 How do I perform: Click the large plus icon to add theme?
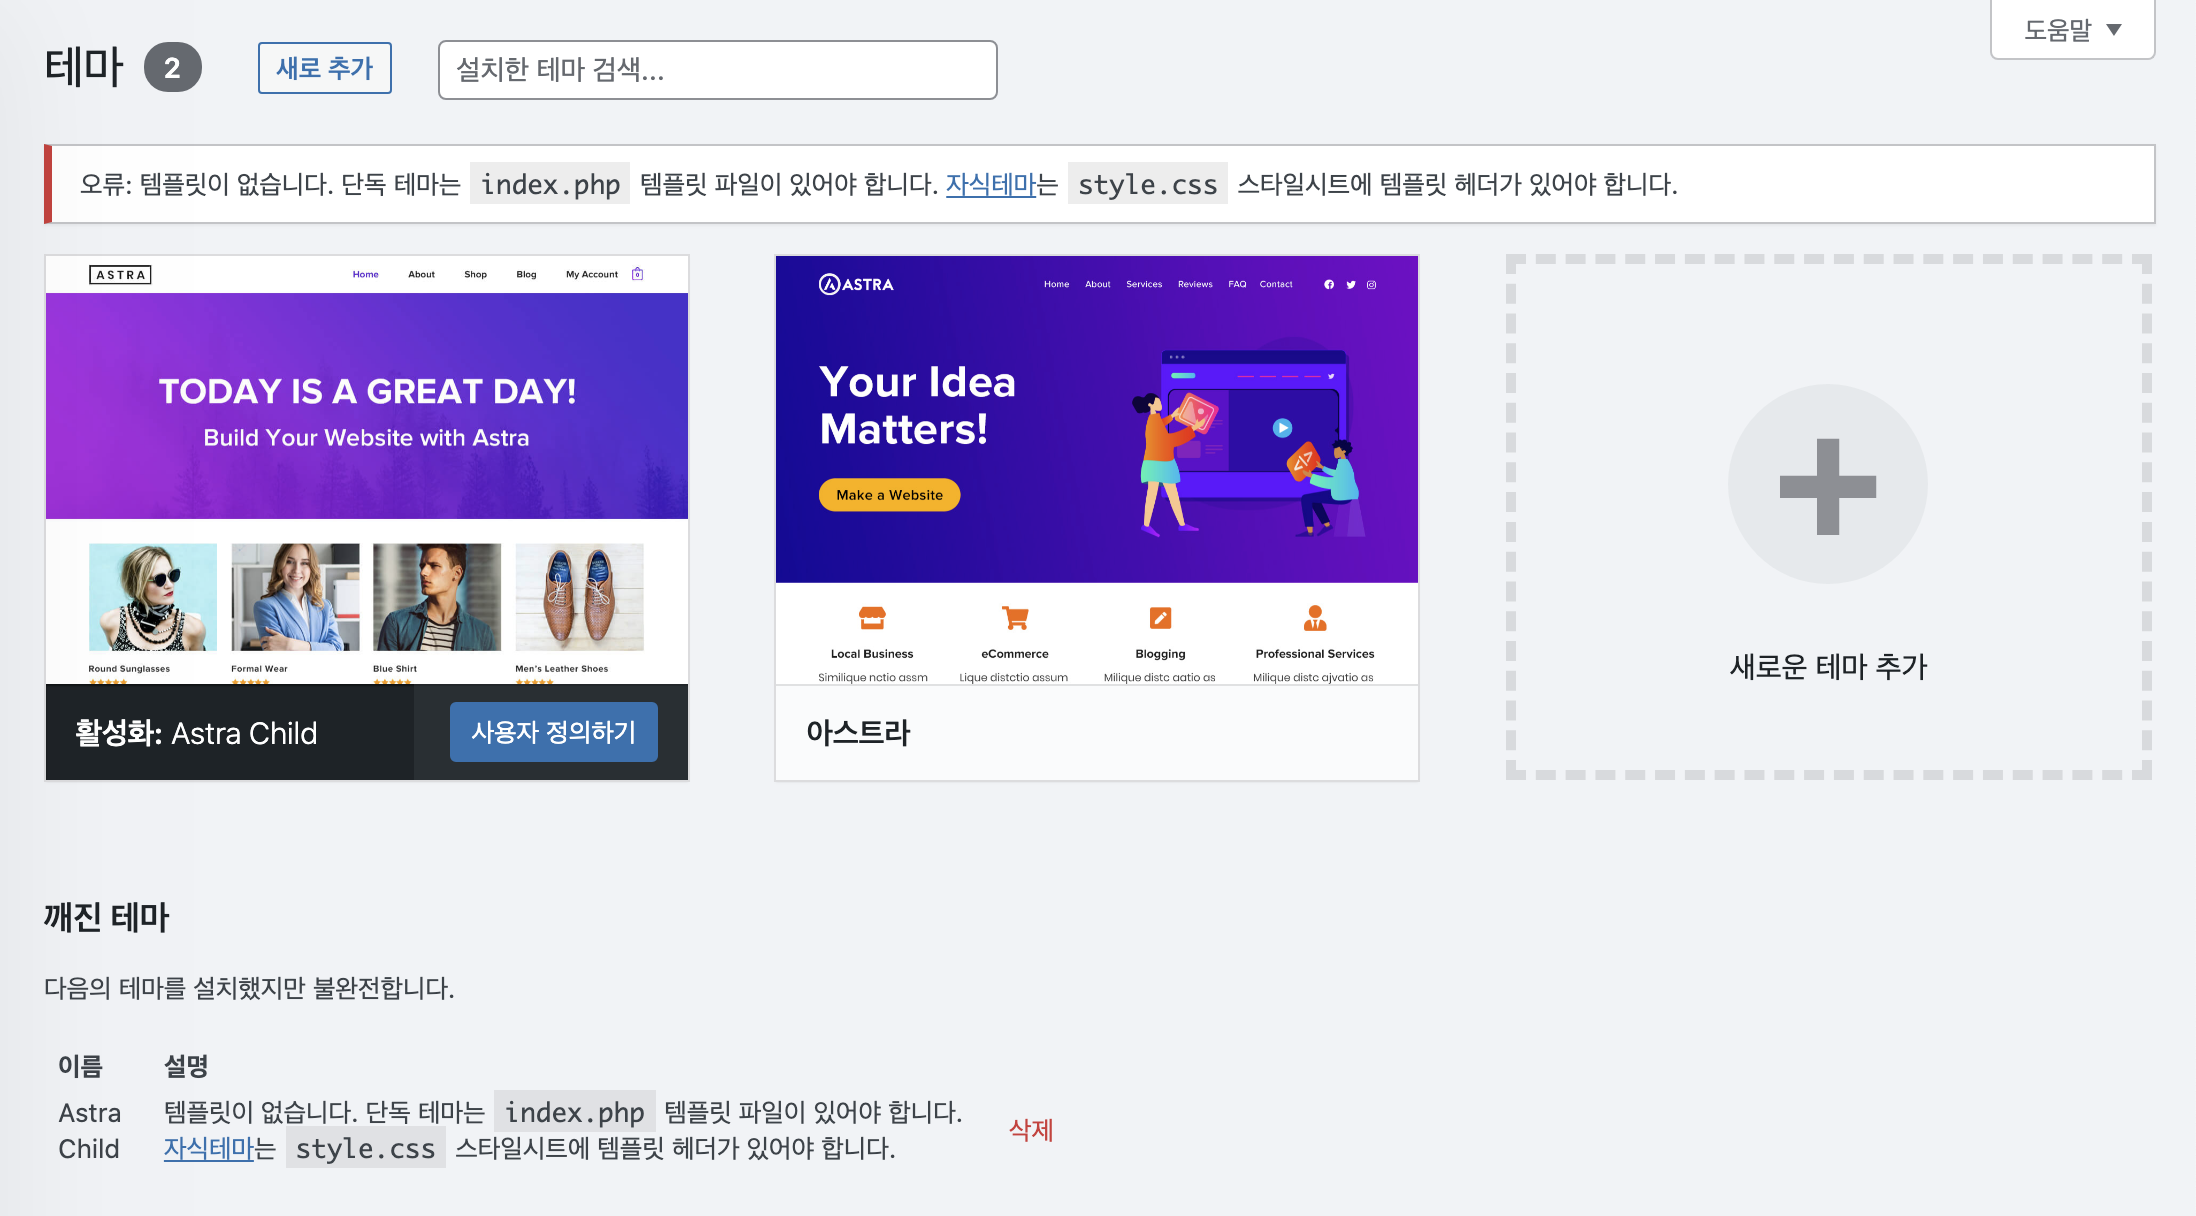1828,485
